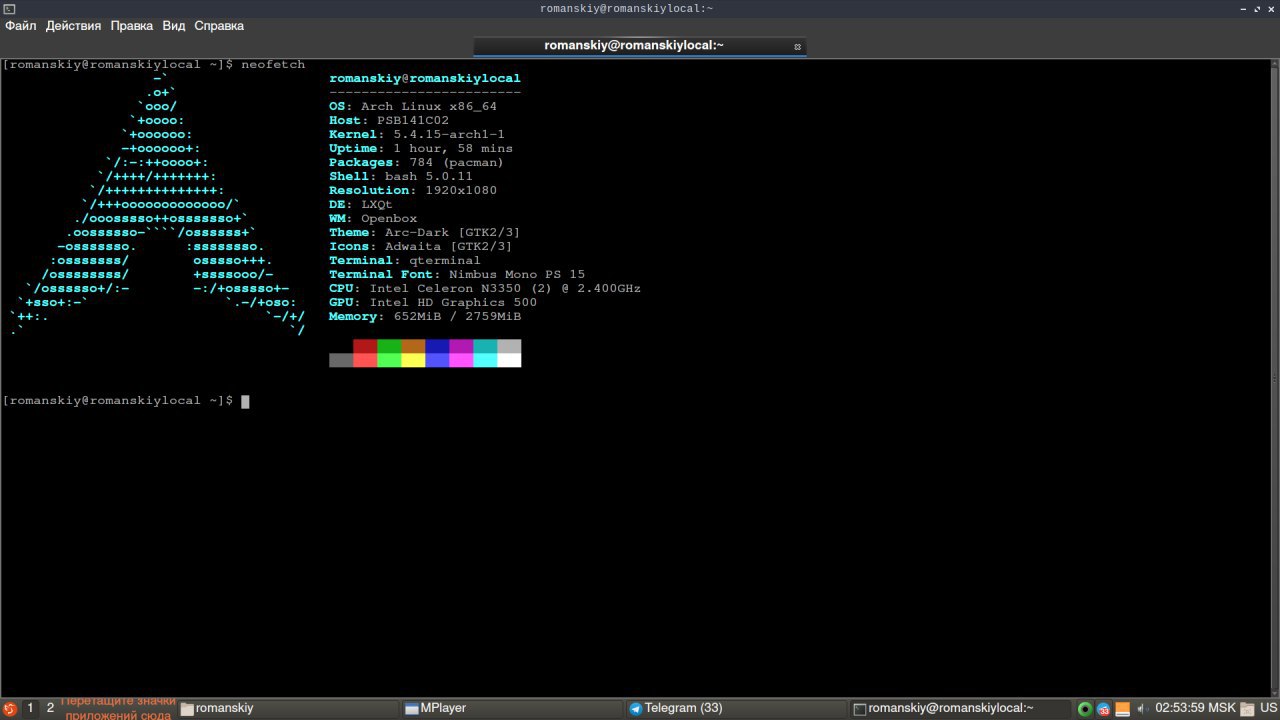Click the MPlayer window icon in taskbar
This screenshot has height=720, width=1280.
(x=411, y=709)
